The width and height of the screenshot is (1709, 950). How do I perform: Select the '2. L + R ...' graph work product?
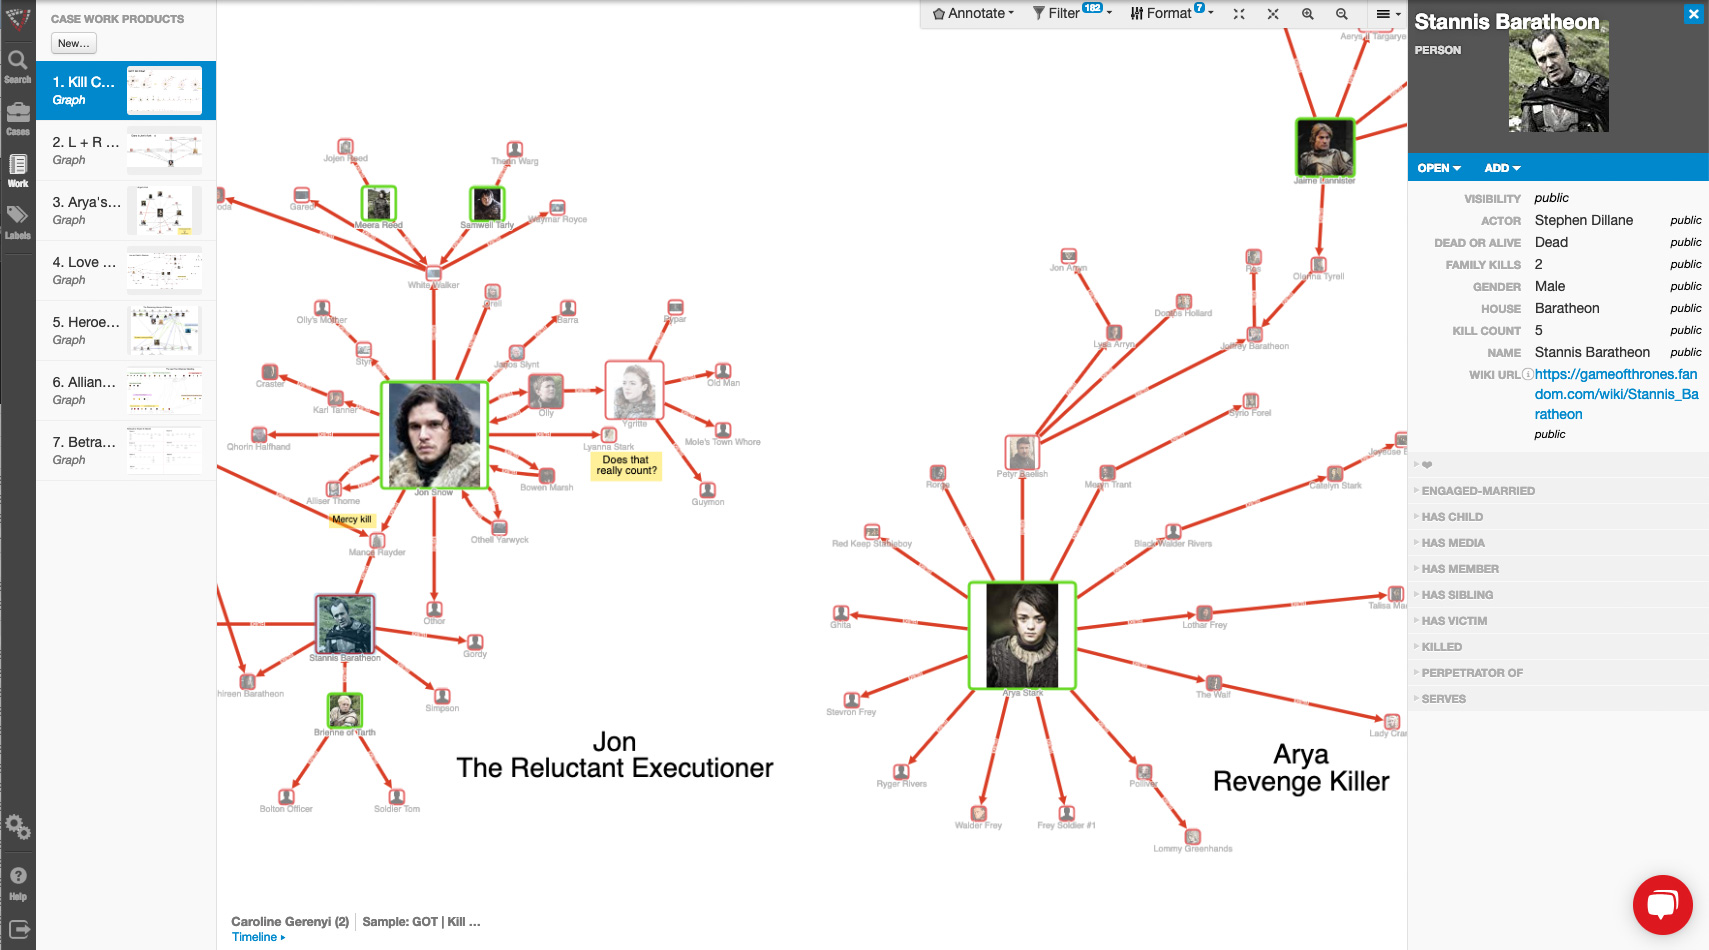126,150
